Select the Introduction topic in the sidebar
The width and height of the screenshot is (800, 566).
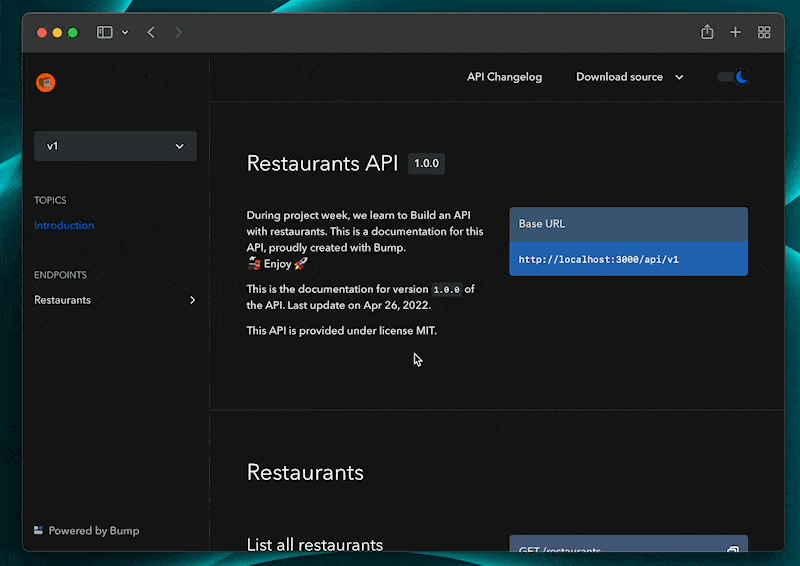(x=64, y=225)
